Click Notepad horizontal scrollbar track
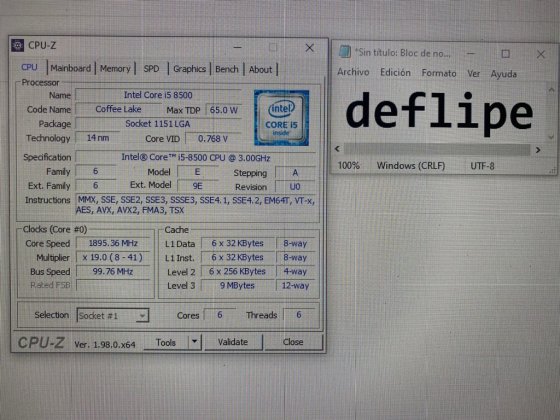Screen dimensions: 560x420 click(x=437, y=149)
